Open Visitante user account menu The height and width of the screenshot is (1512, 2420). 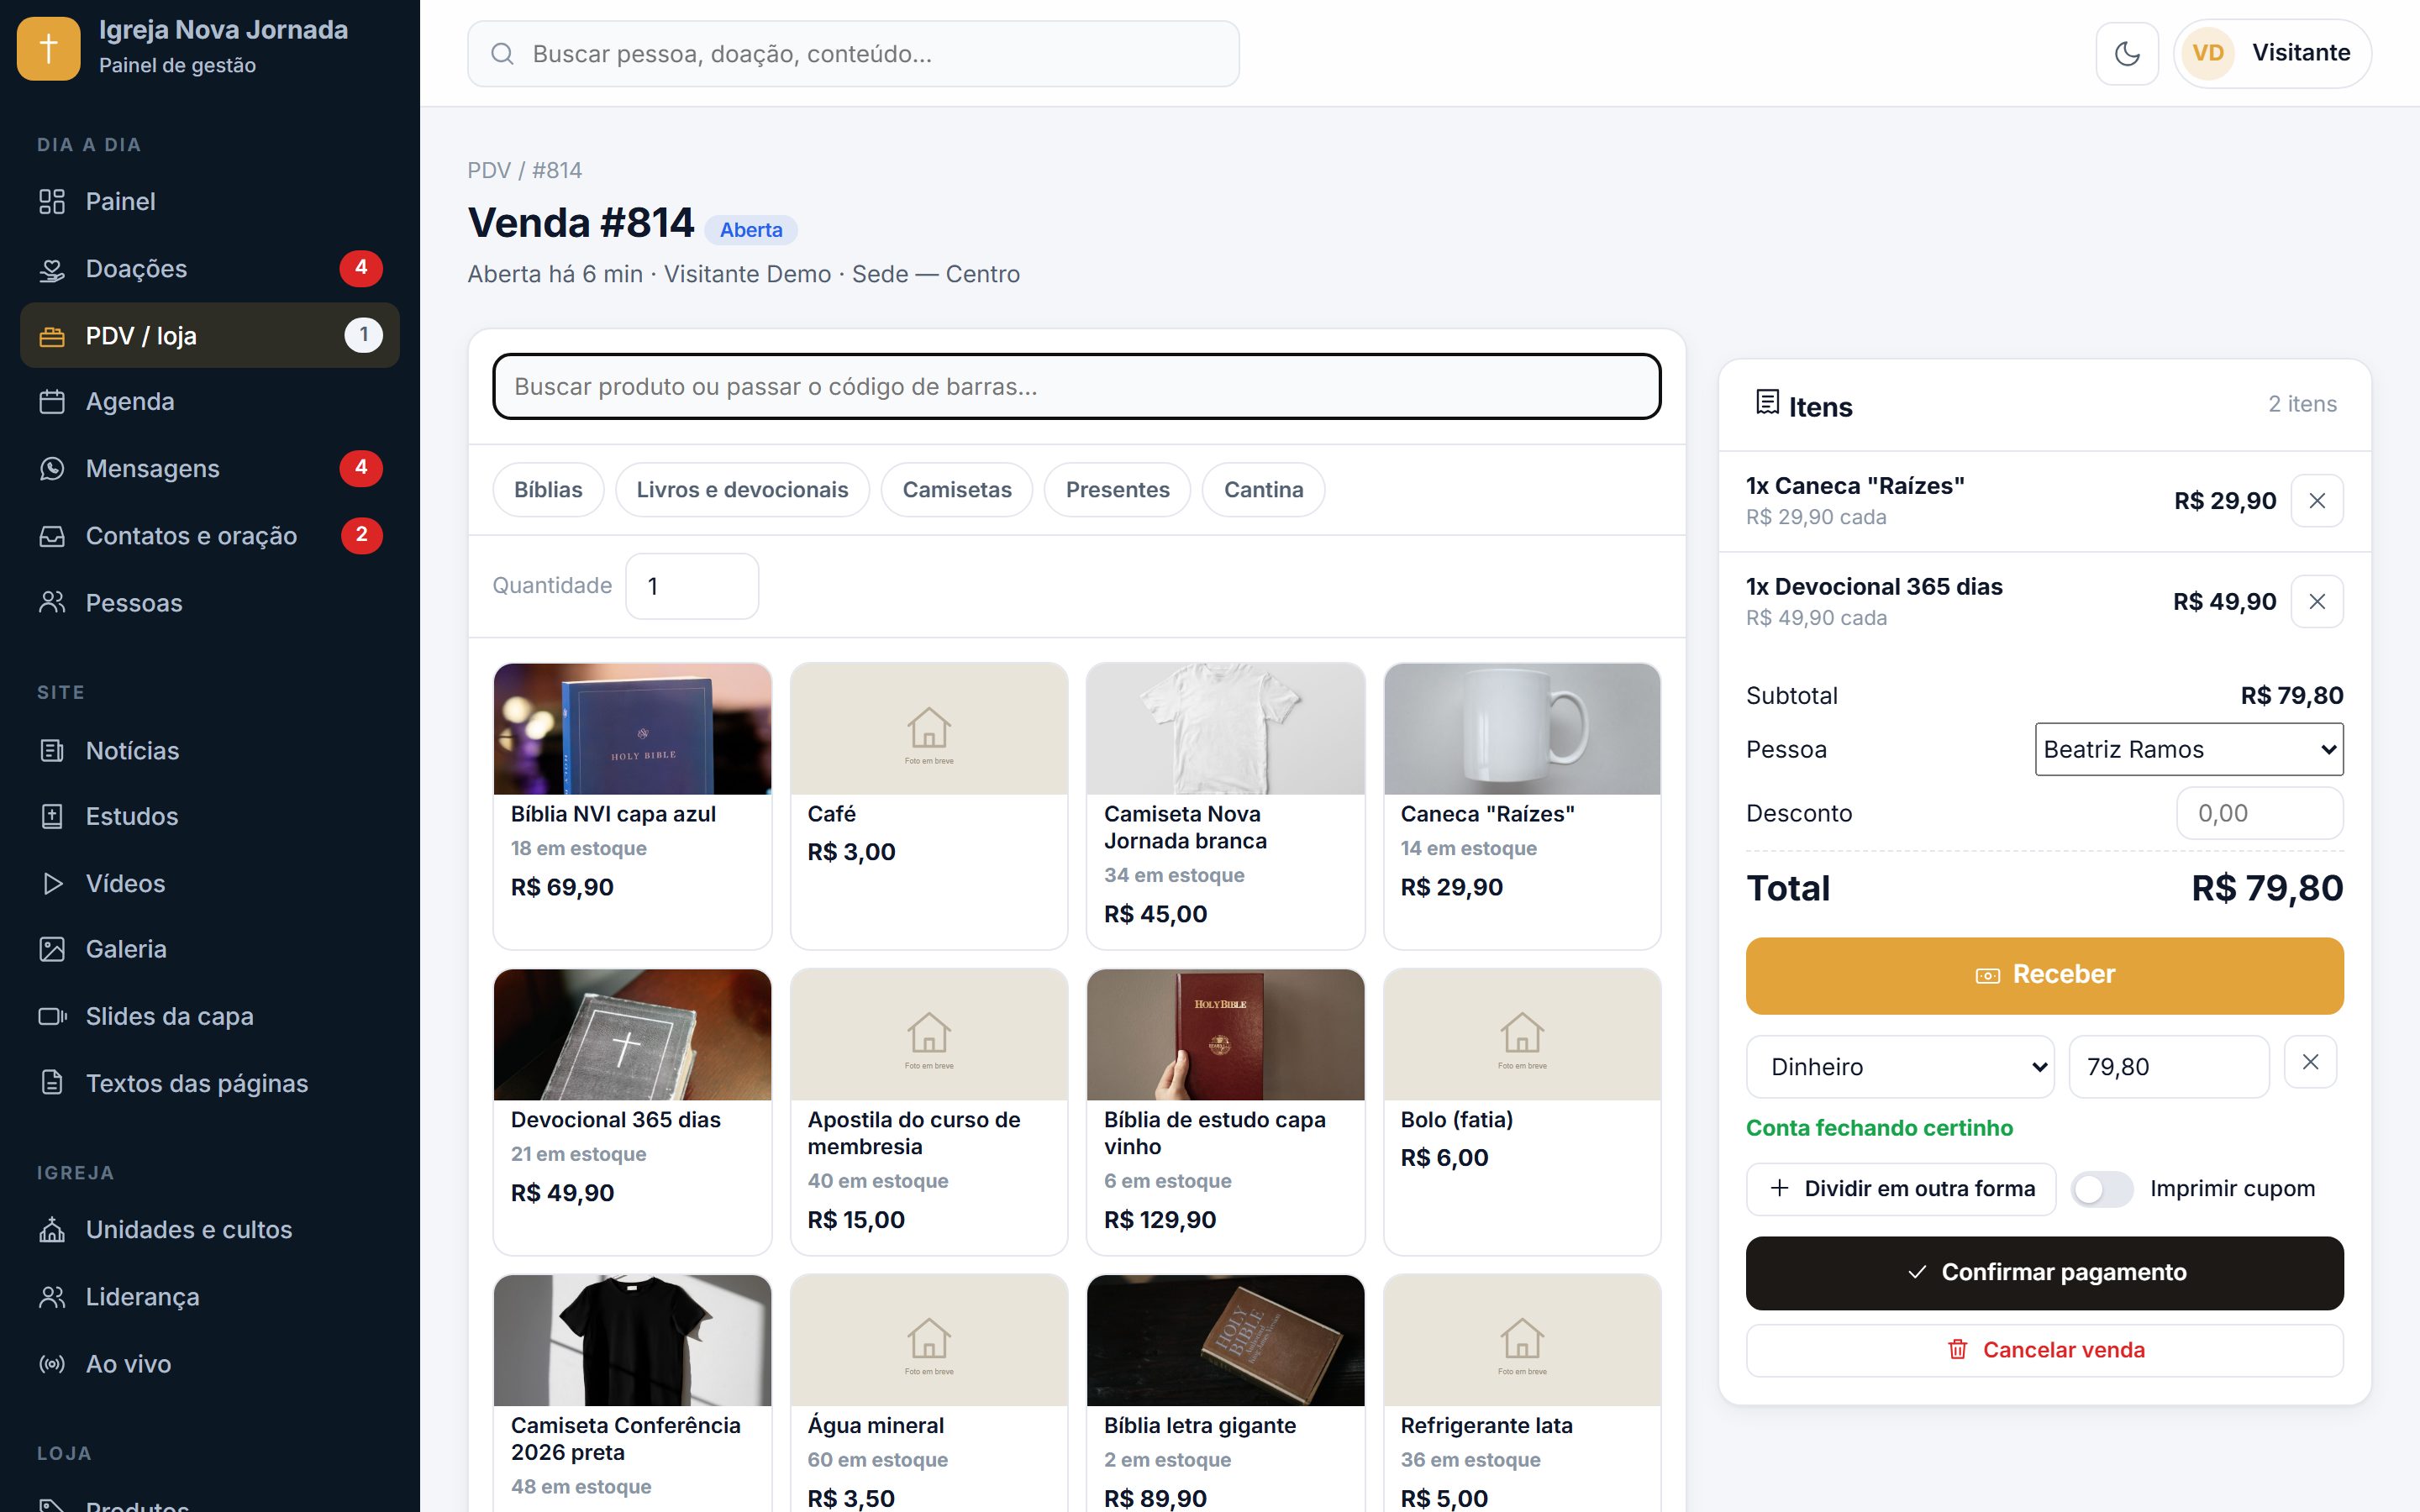2271,53
